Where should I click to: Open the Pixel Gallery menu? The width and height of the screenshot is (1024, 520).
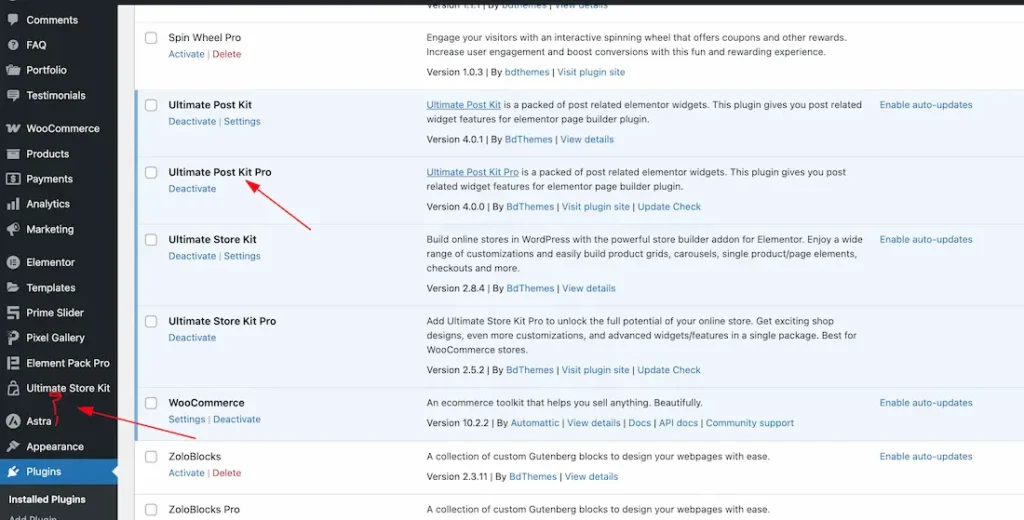(x=55, y=338)
